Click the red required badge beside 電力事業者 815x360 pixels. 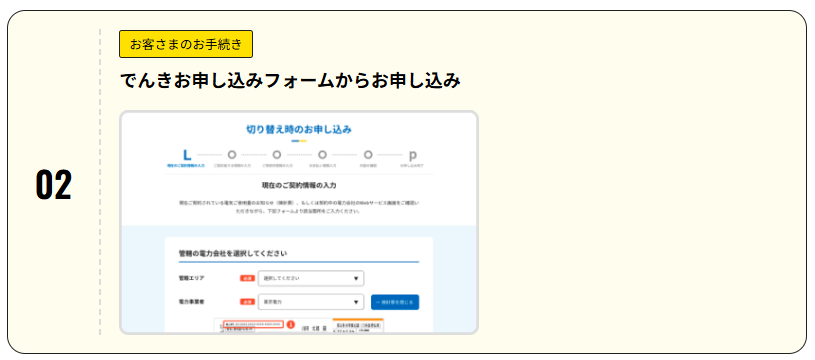(247, 302)
